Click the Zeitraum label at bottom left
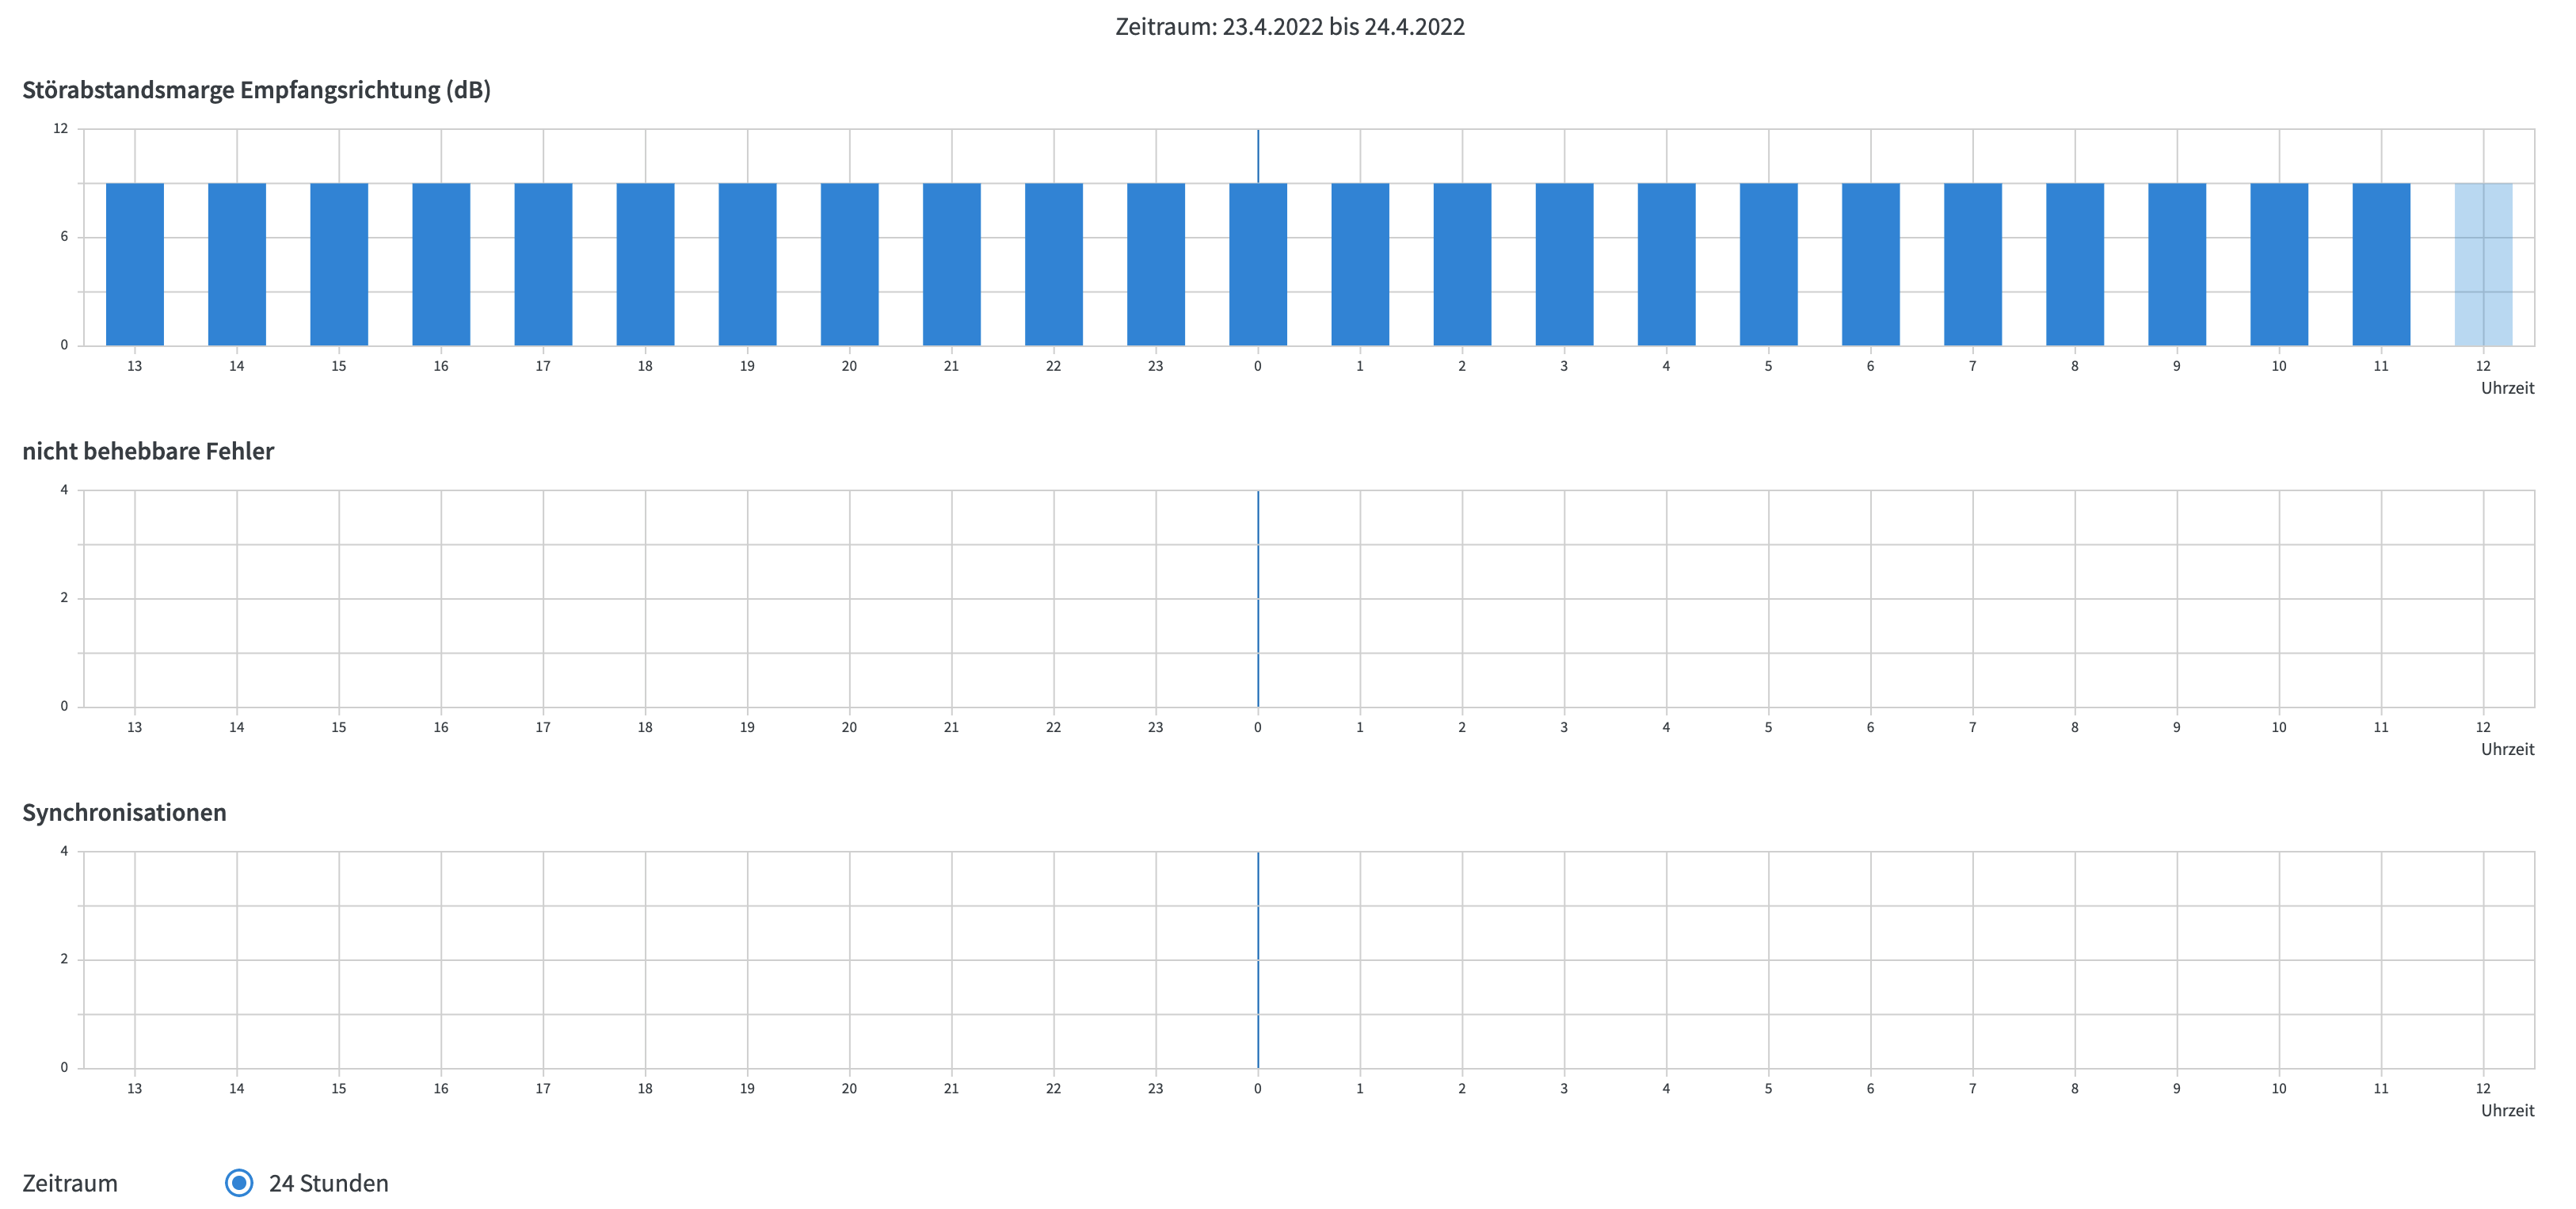Viewport: 2576px width, 1209px height. 70,1183
